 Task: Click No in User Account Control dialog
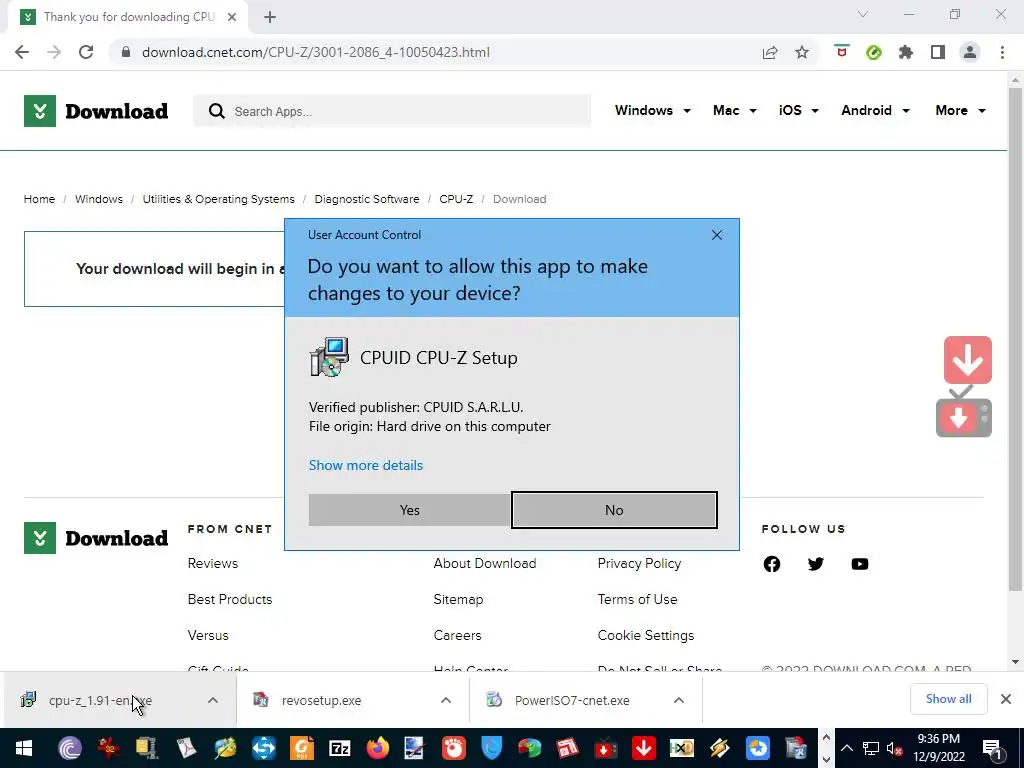[x=614, y=510]
